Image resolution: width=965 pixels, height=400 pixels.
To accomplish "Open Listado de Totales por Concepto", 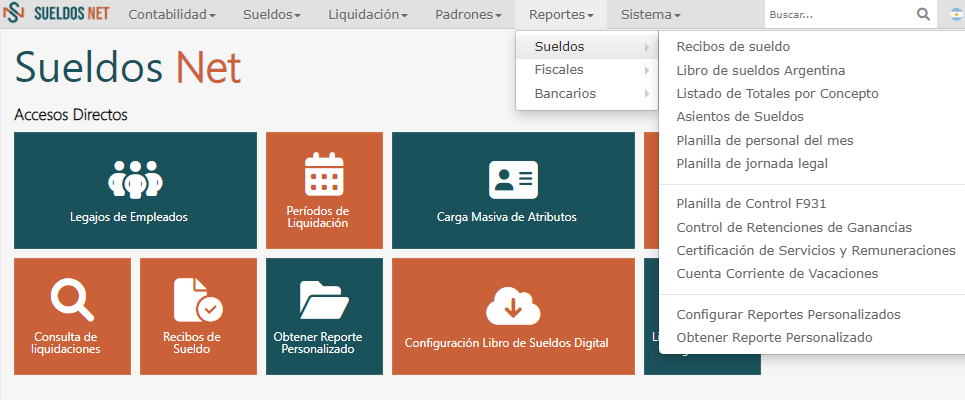I will coord(777,94).
